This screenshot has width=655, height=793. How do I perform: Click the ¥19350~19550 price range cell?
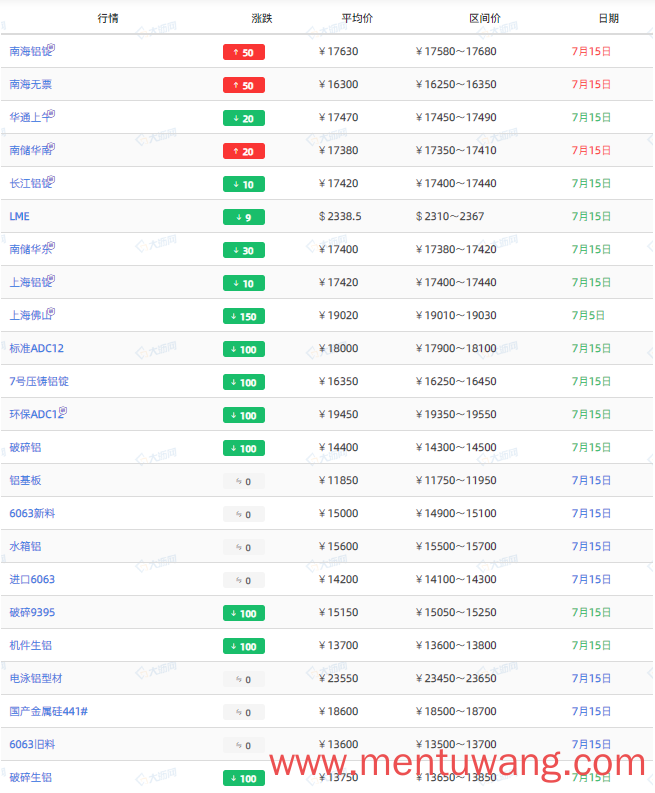(456, 414)
